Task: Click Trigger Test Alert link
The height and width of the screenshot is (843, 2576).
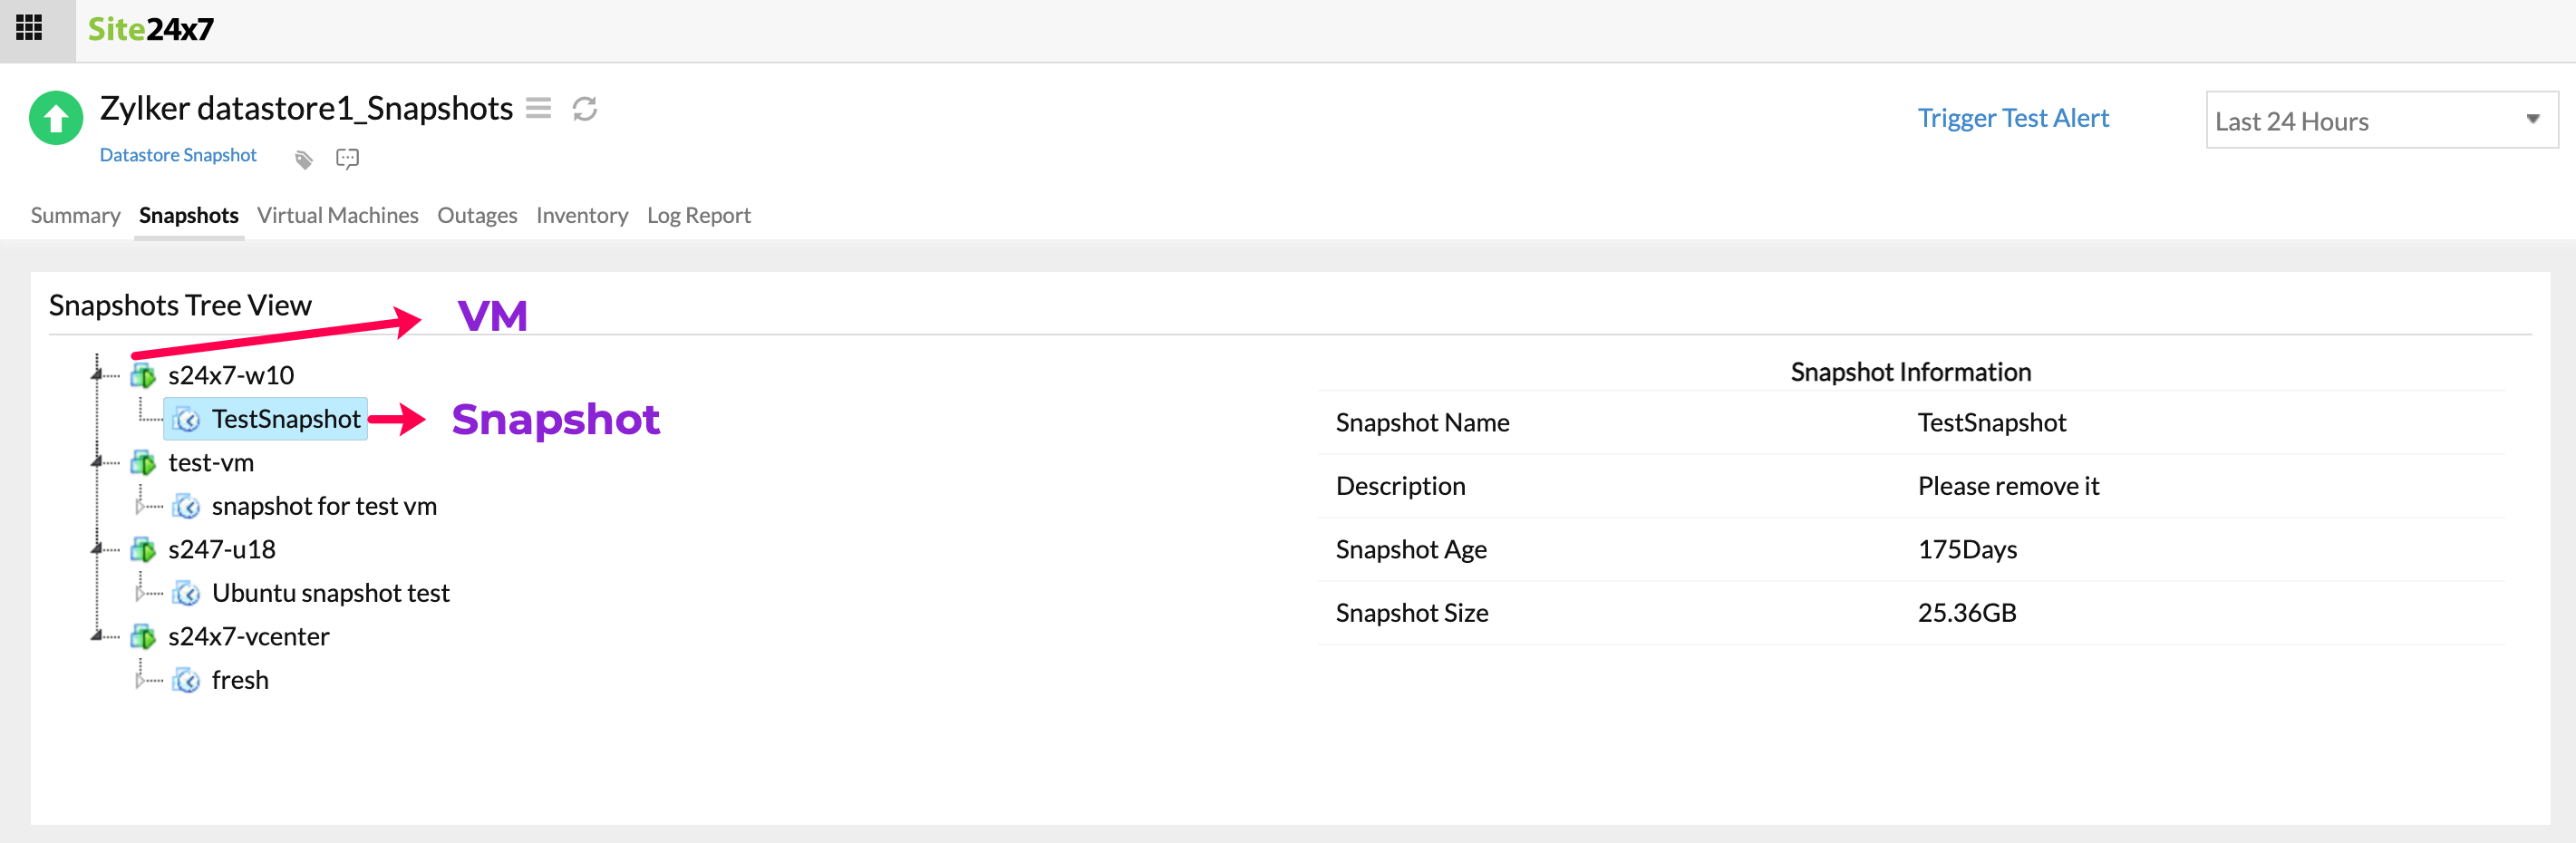Action: (2012, 118)
